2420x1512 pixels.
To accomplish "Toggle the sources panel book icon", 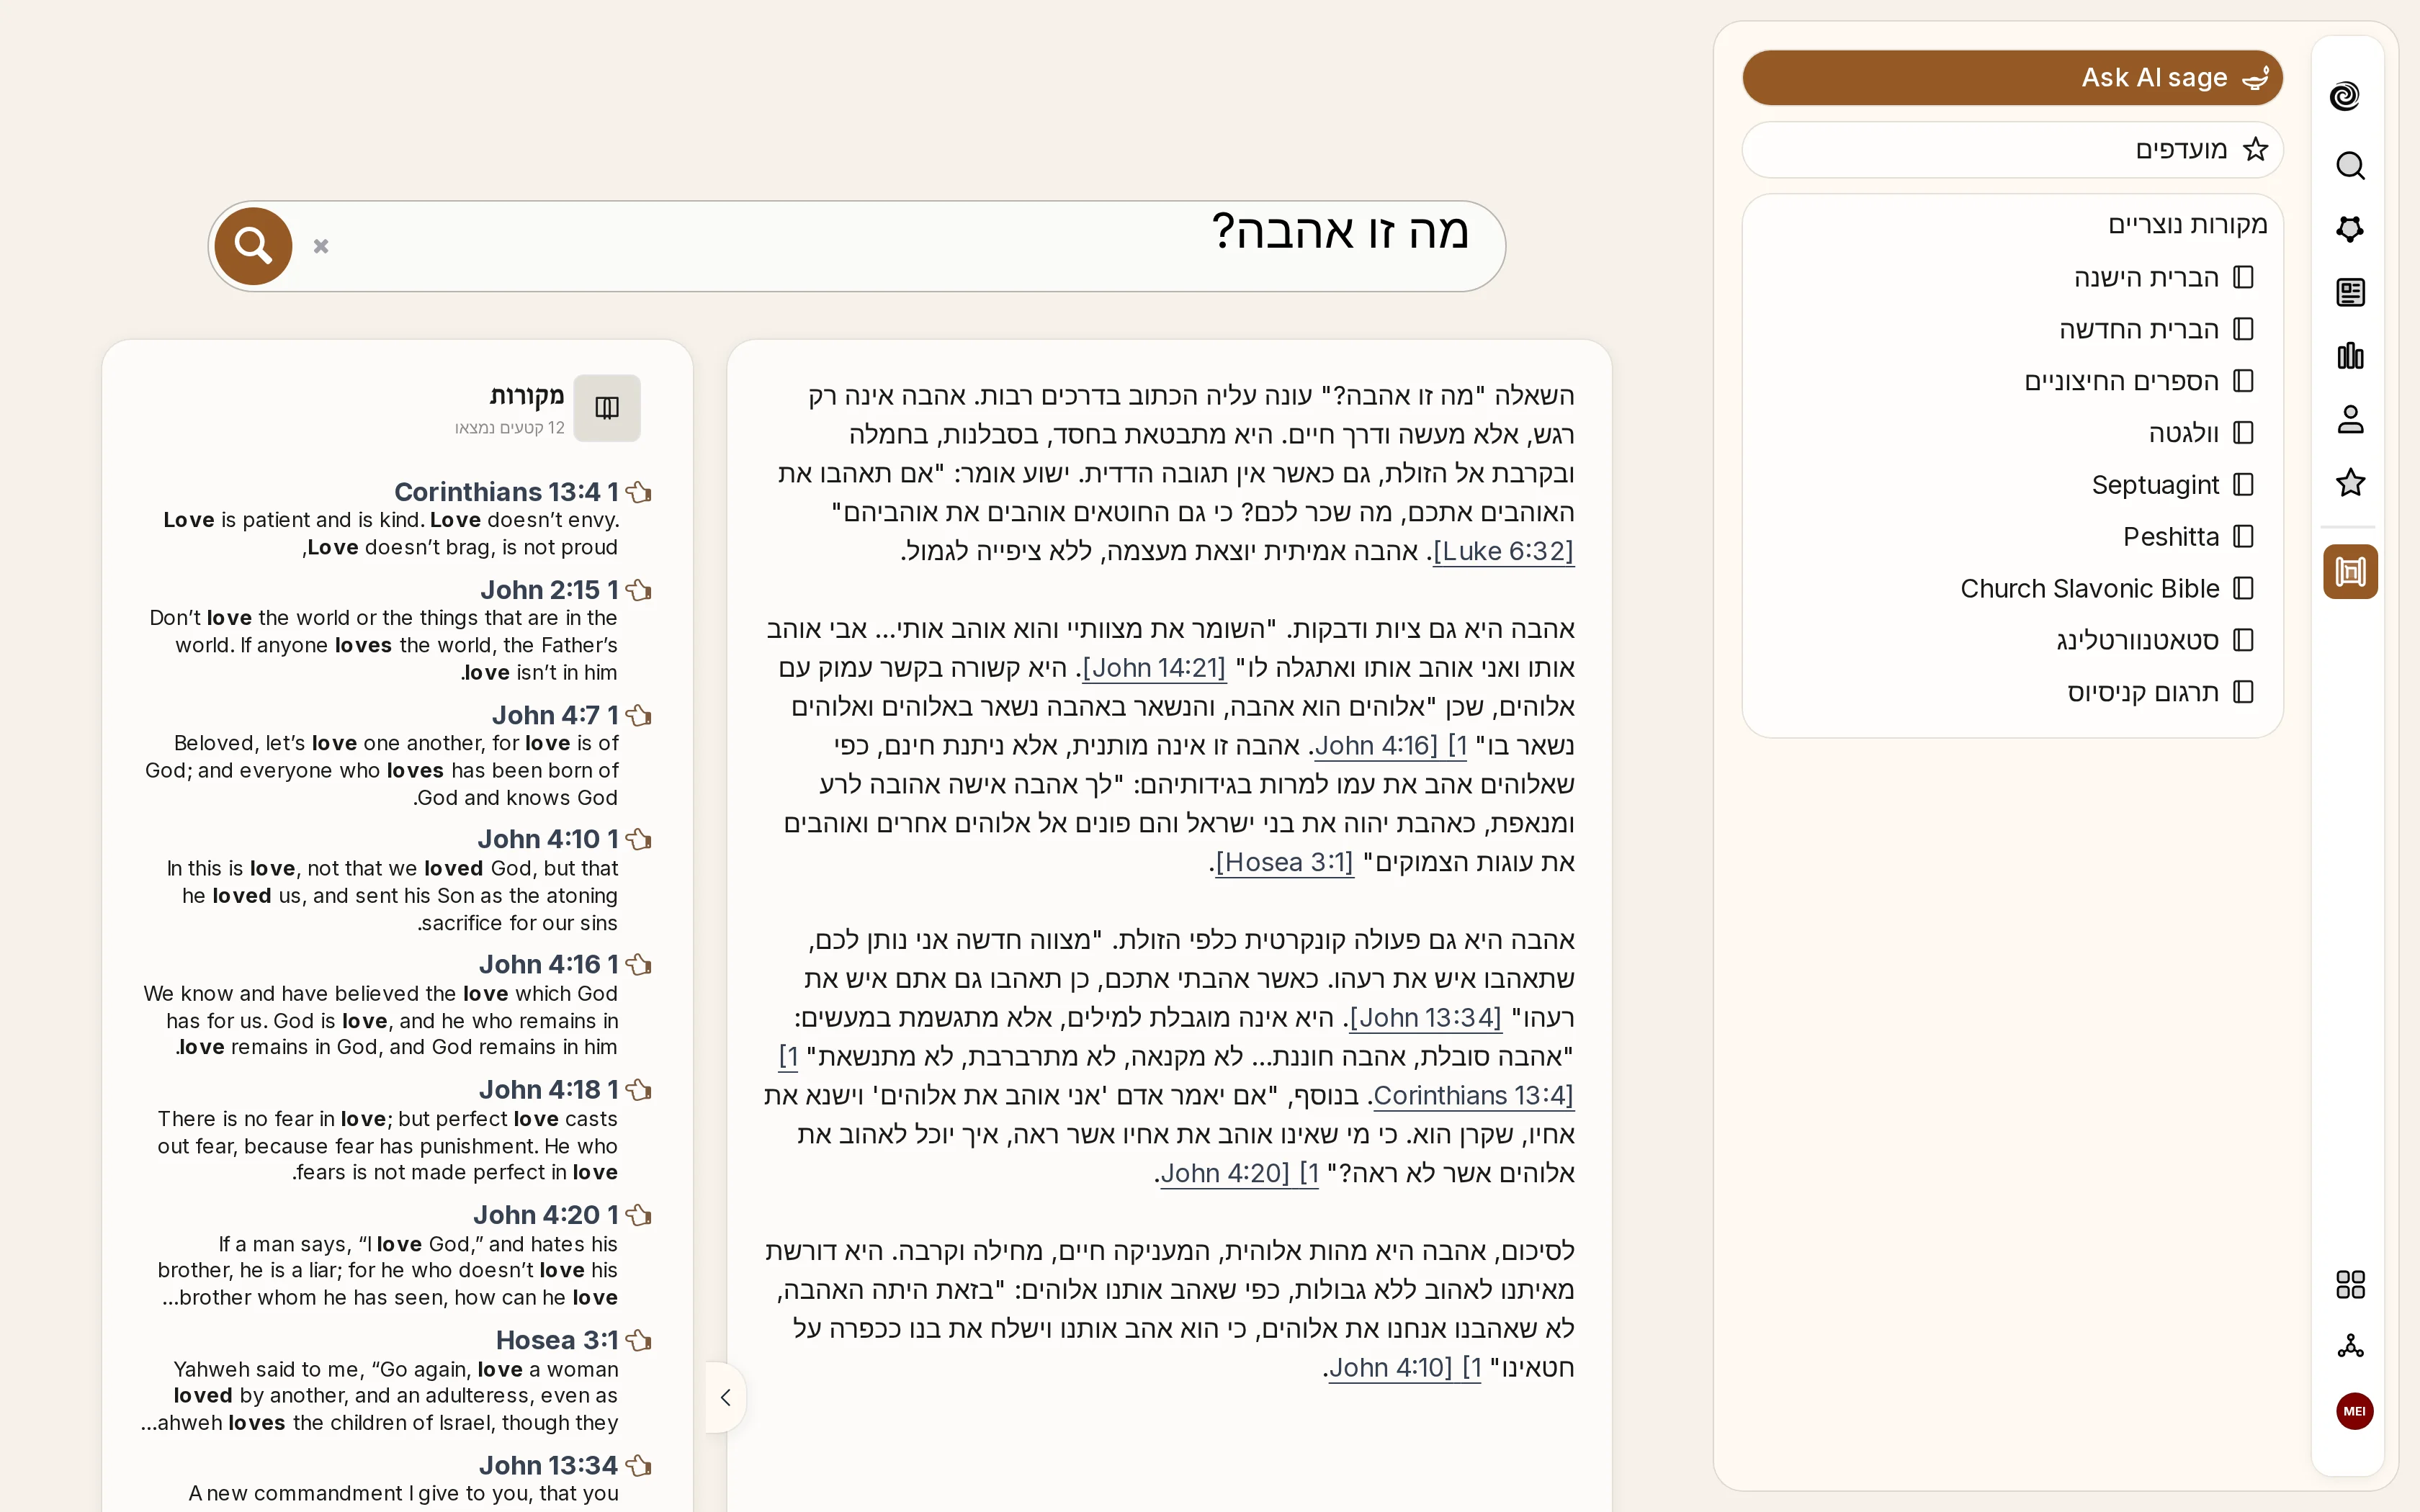I will (x=607, y=408).
